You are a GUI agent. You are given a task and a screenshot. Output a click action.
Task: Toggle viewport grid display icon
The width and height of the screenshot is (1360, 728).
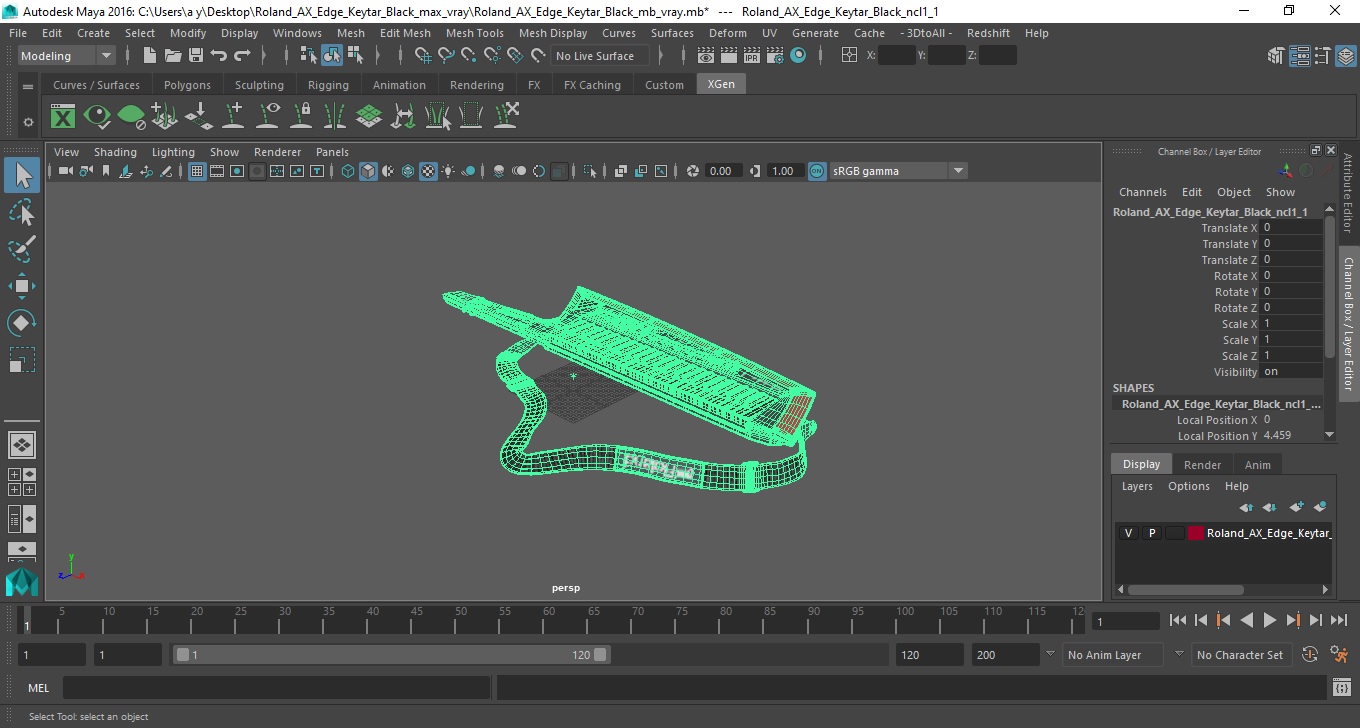click(x=197, y=171)
